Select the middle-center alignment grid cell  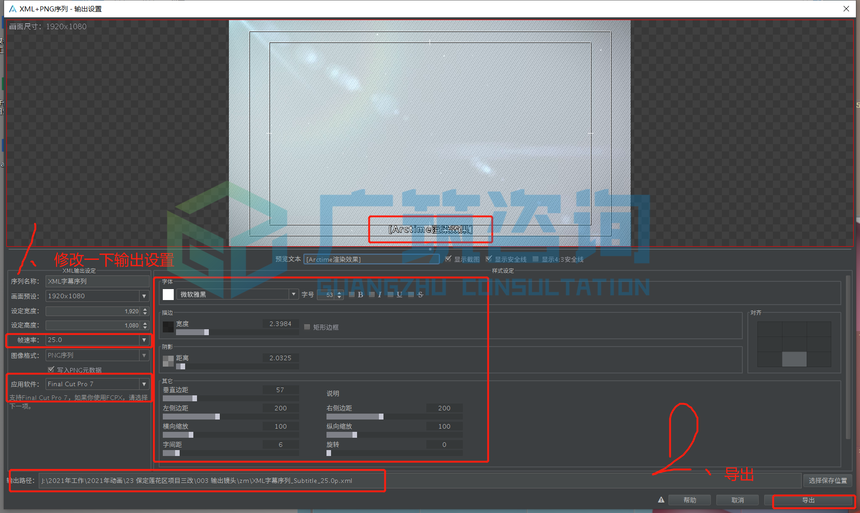pyautogui.click(x=794, y=345)
